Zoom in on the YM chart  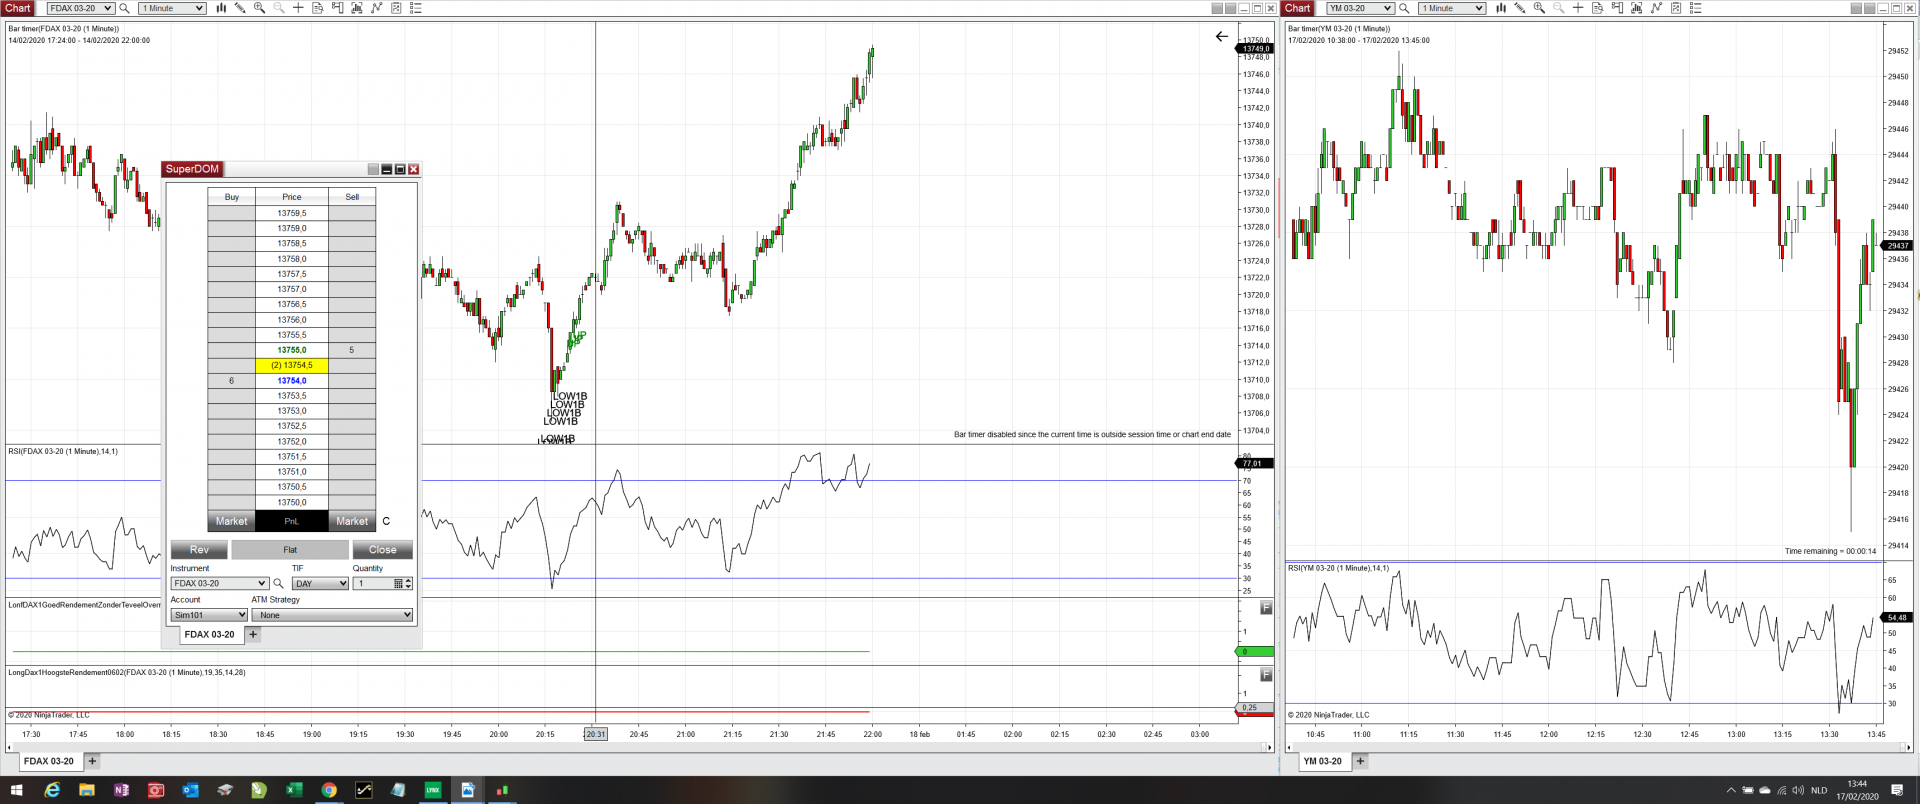point(1540,8)
